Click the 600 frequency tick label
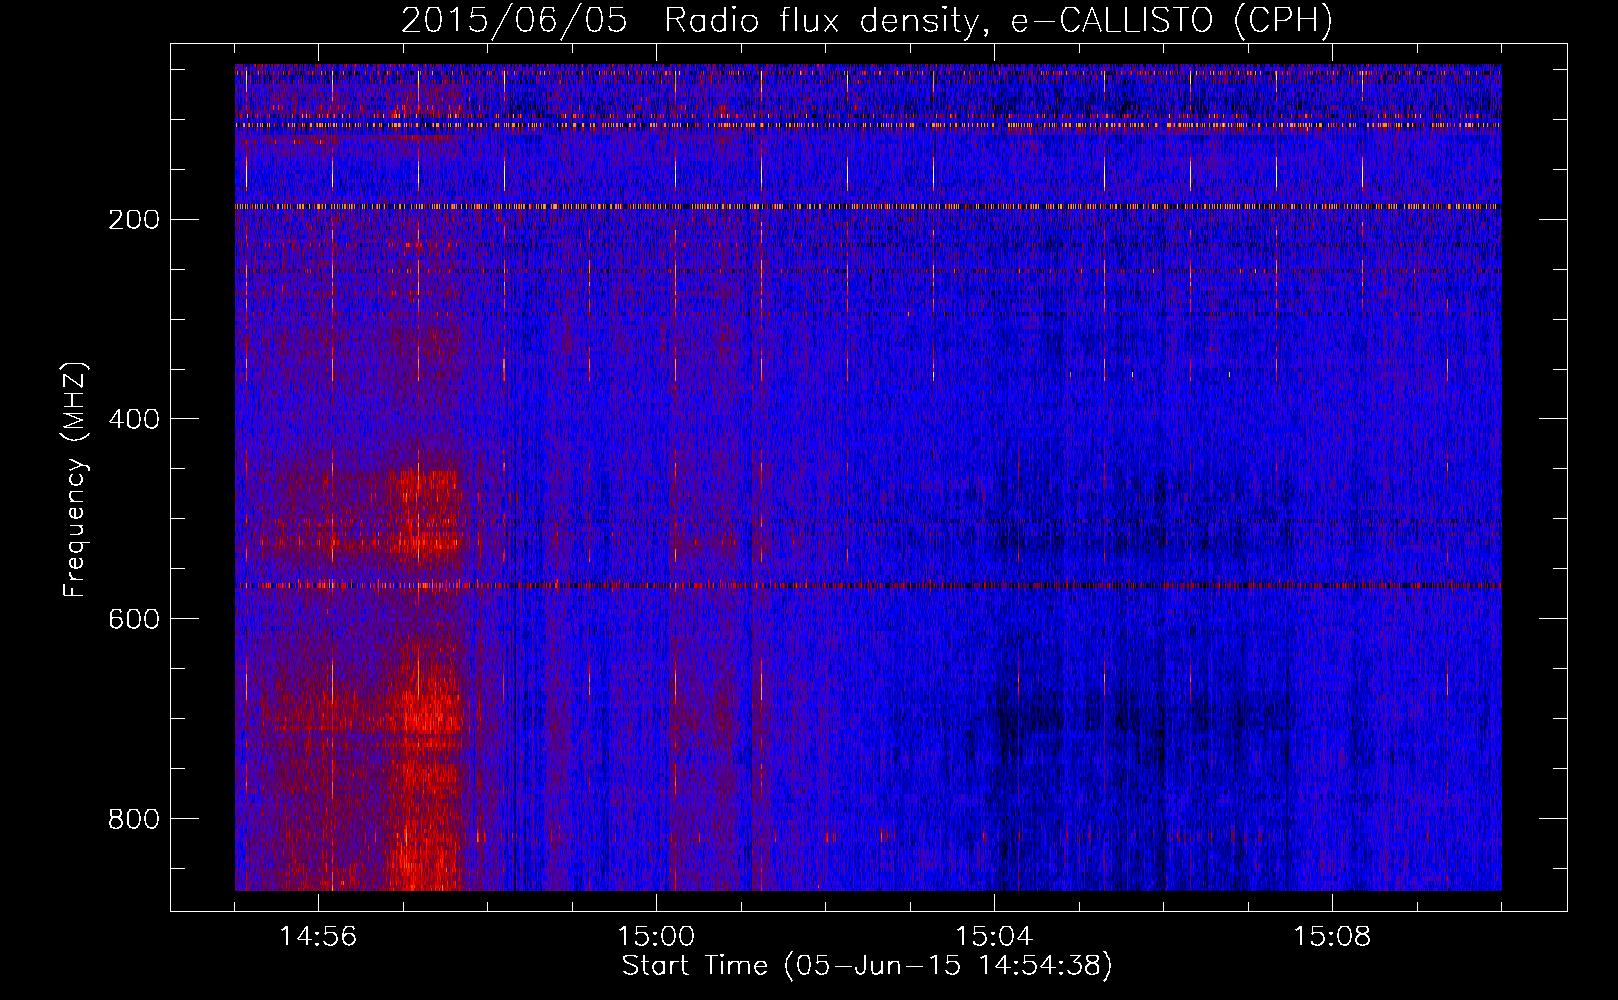 133,619
